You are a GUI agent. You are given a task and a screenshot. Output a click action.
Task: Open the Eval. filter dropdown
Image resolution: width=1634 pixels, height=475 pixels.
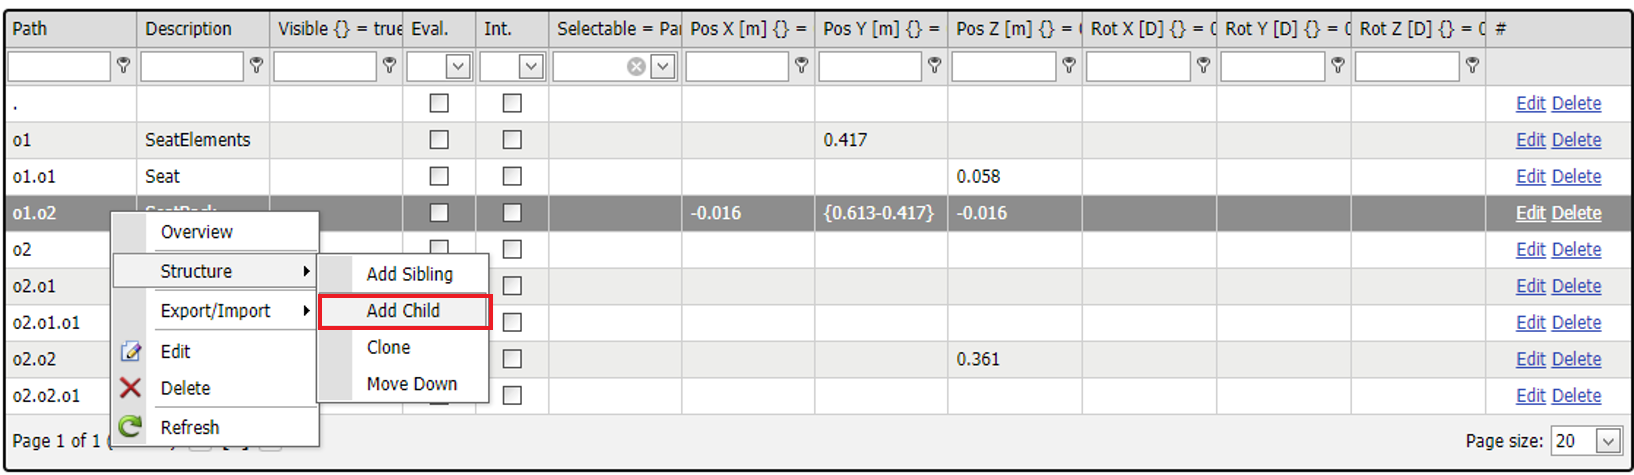[x=457, y=67]
